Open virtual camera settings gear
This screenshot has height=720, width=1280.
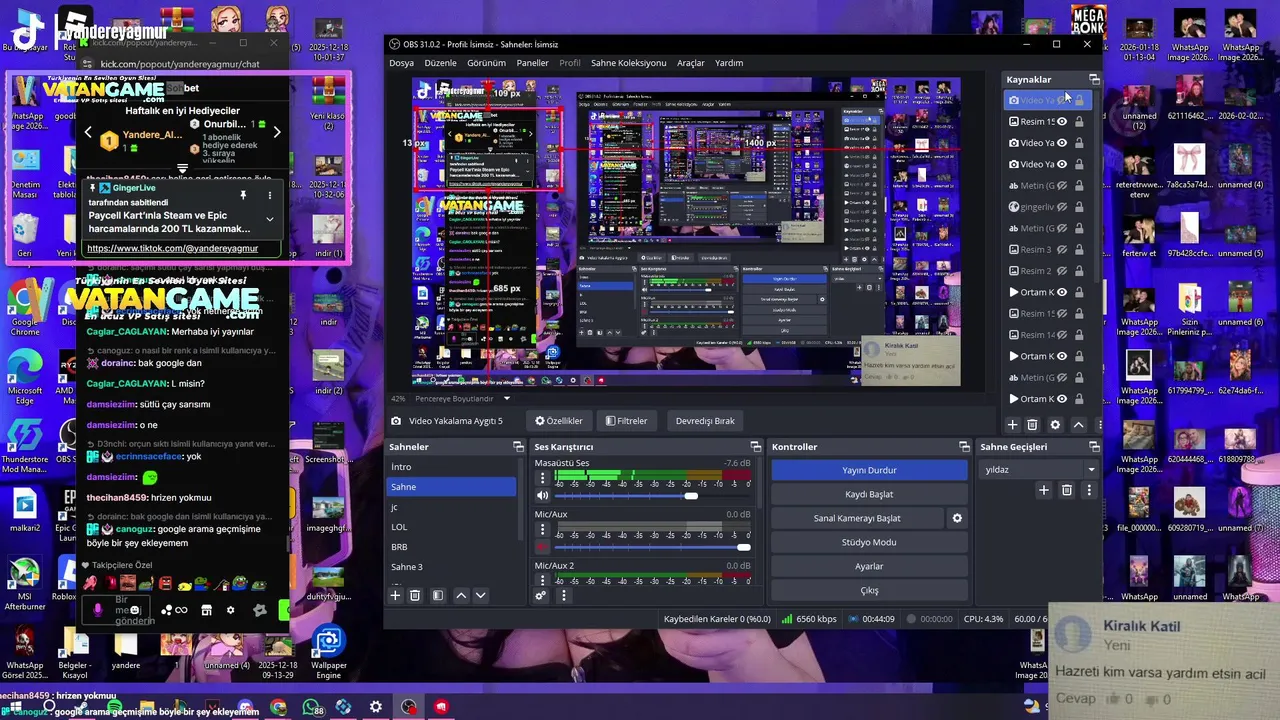(957, 518)
